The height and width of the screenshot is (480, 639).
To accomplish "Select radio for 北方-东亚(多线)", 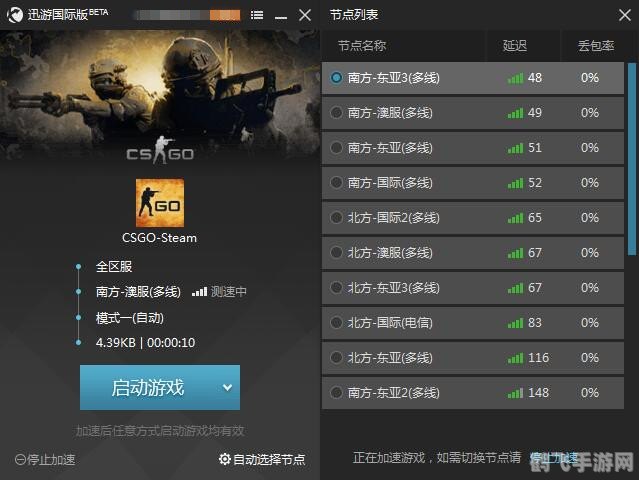I will [x=336, y=358].
